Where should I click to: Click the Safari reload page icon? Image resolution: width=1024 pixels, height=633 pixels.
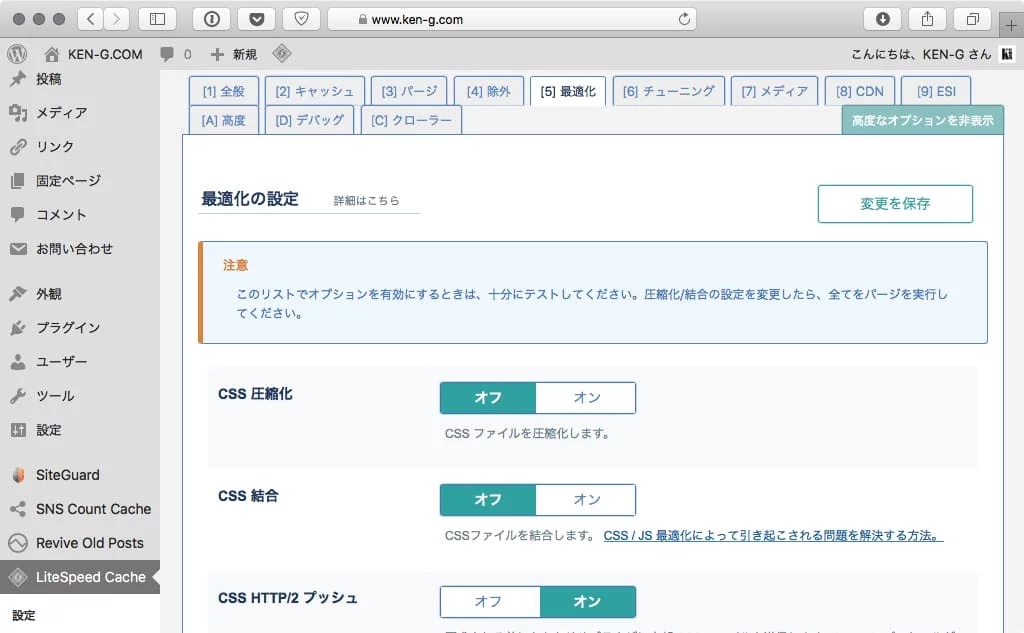point(684,19)
